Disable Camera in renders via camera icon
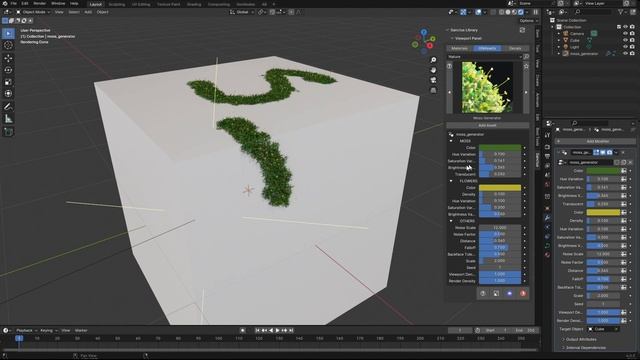Image resolution: width=640 pixels, height=360 pixels. tap(632, 33)
